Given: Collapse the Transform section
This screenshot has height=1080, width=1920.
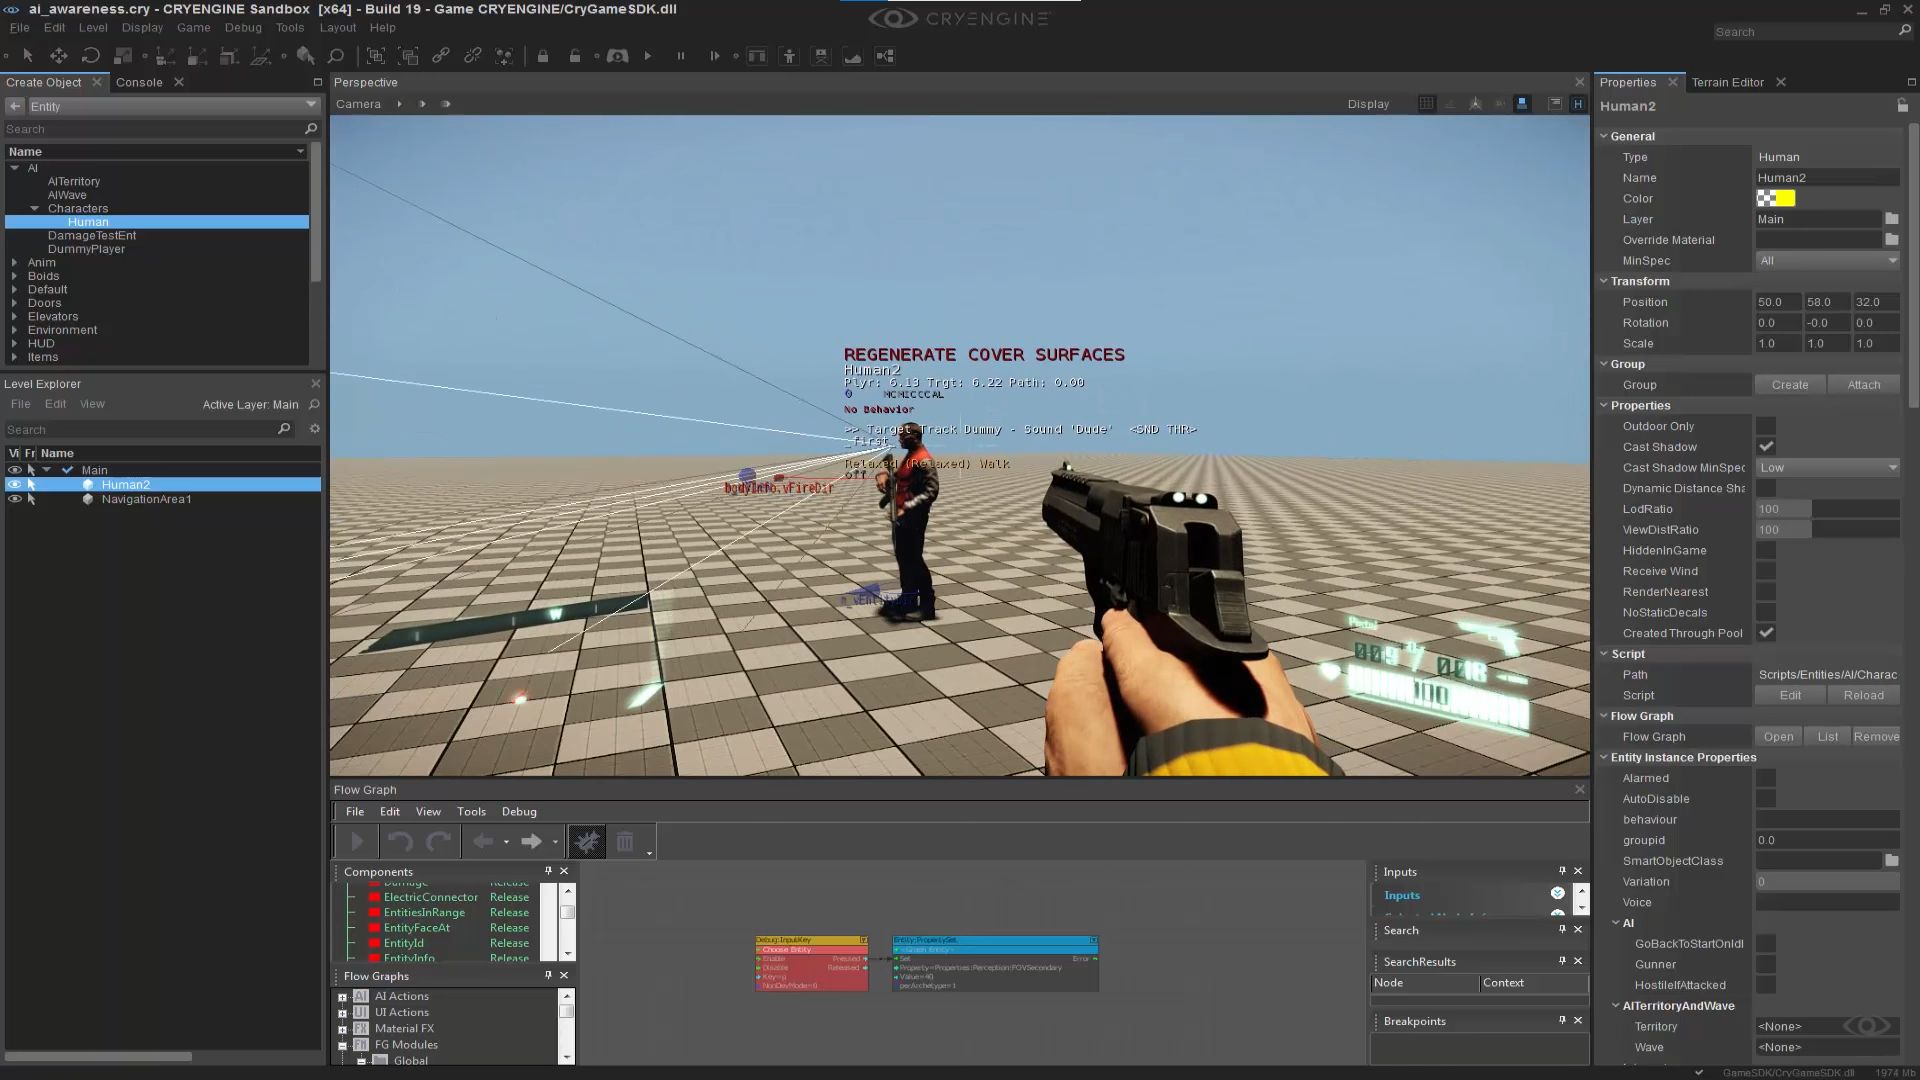Looking at the screenshot, I should 1604,281.
